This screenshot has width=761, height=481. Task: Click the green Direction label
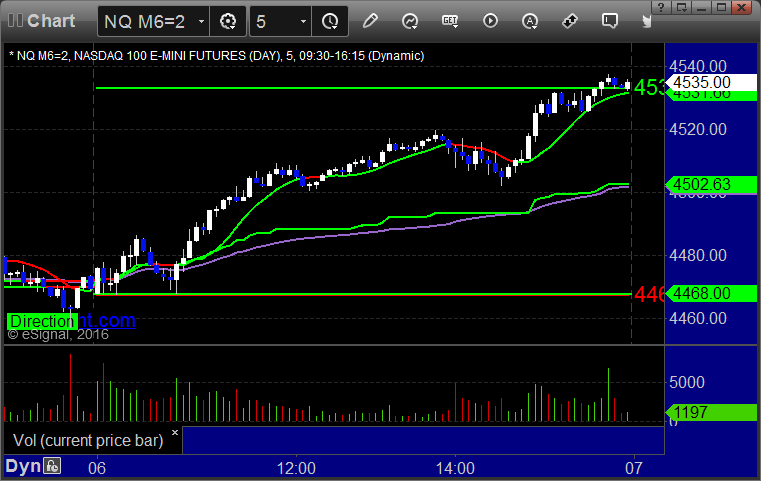click(42, 321)
